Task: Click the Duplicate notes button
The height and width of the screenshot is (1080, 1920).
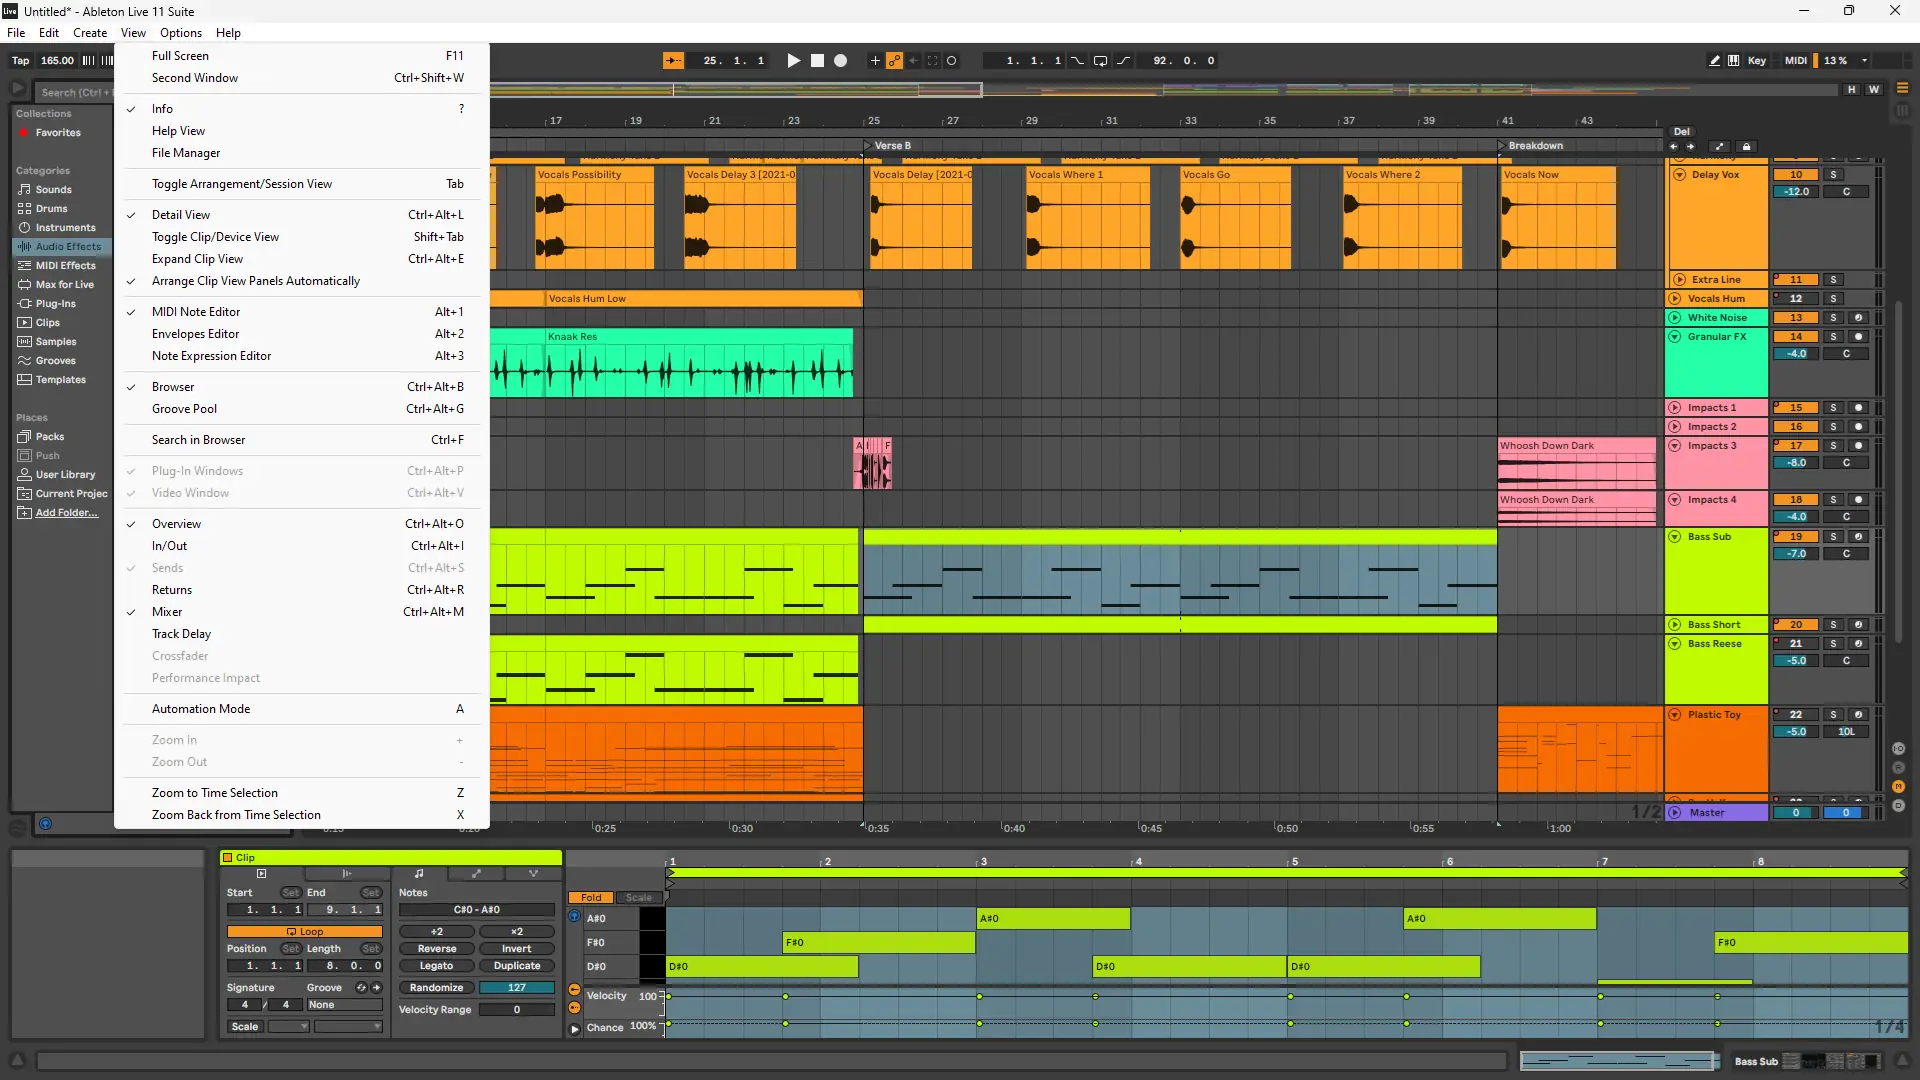Action: point(516,966)
